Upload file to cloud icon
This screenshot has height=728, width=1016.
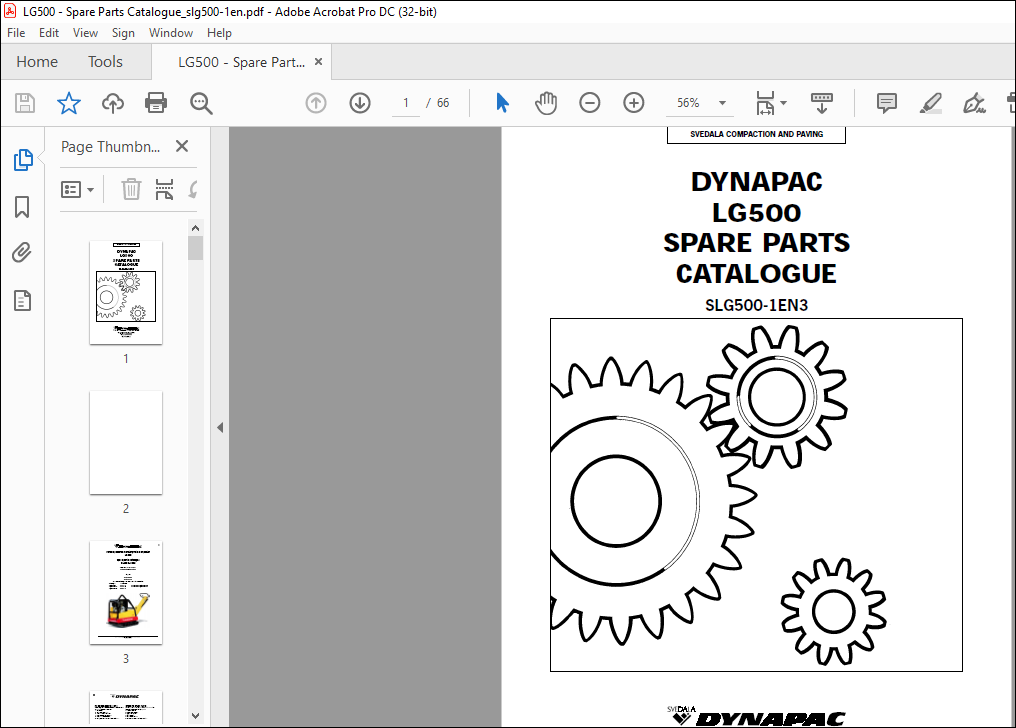point(113,103)
